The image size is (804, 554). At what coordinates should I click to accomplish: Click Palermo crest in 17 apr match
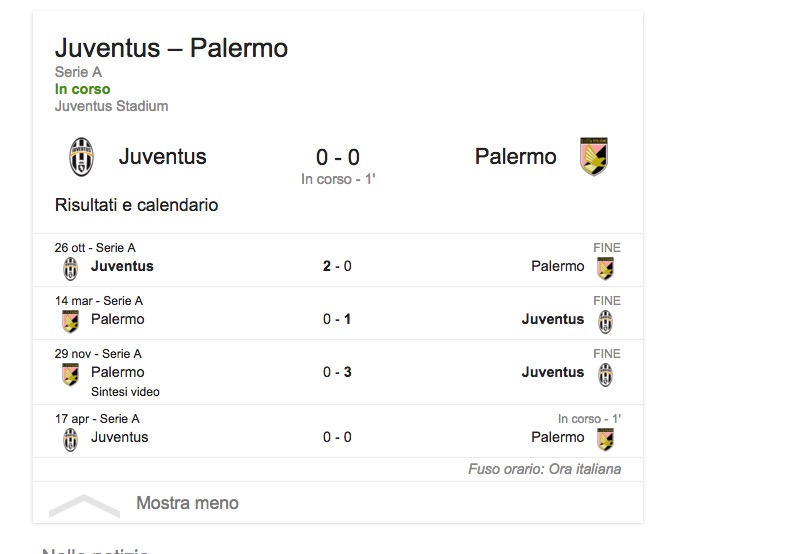tap(605, 439)
